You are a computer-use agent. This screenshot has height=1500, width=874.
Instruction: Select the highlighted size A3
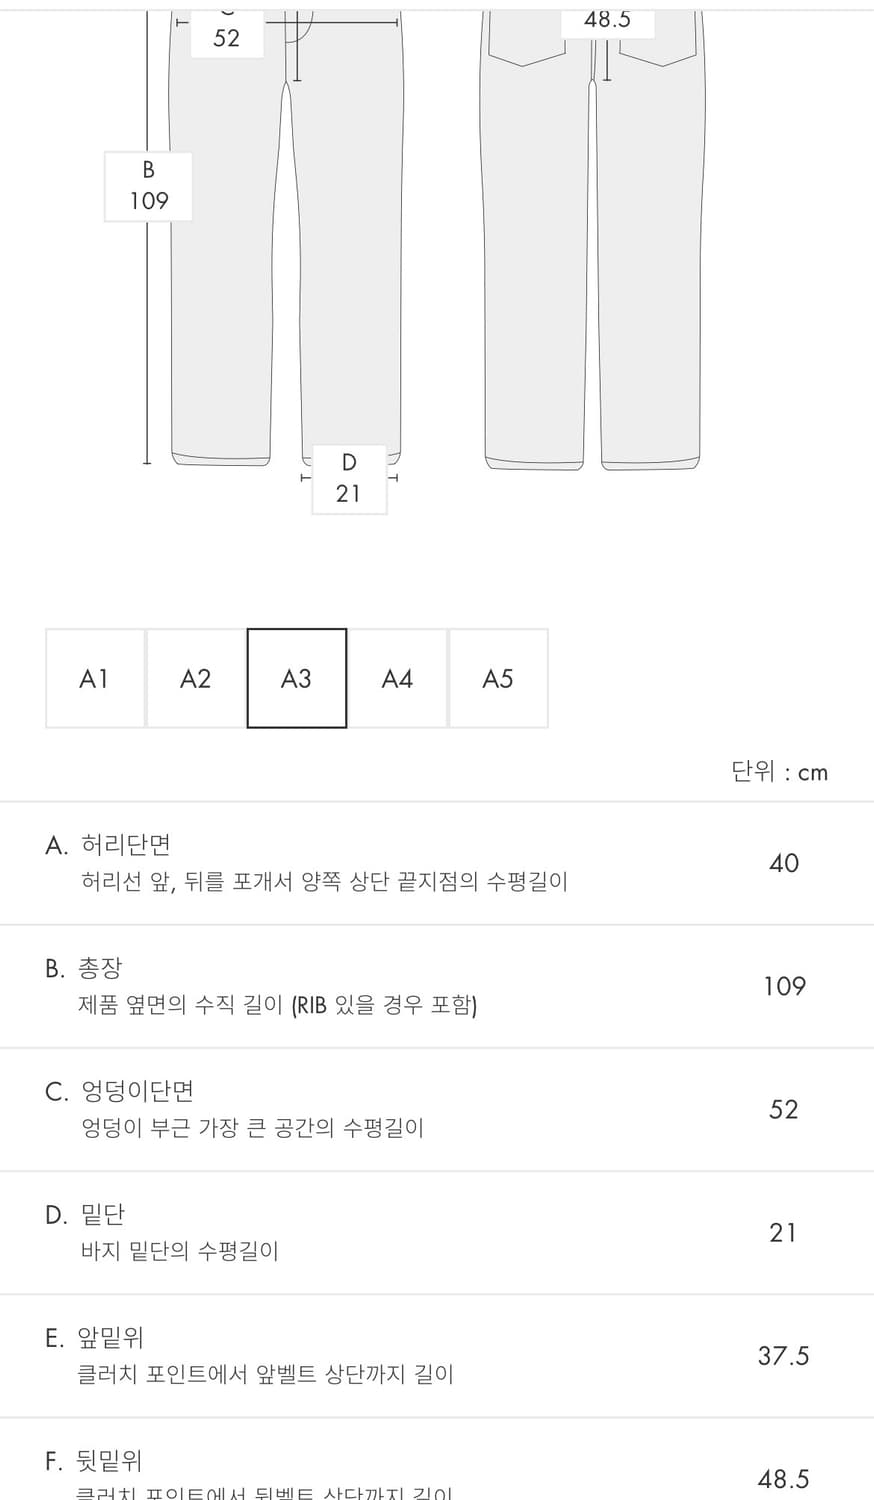pos(297,678)
